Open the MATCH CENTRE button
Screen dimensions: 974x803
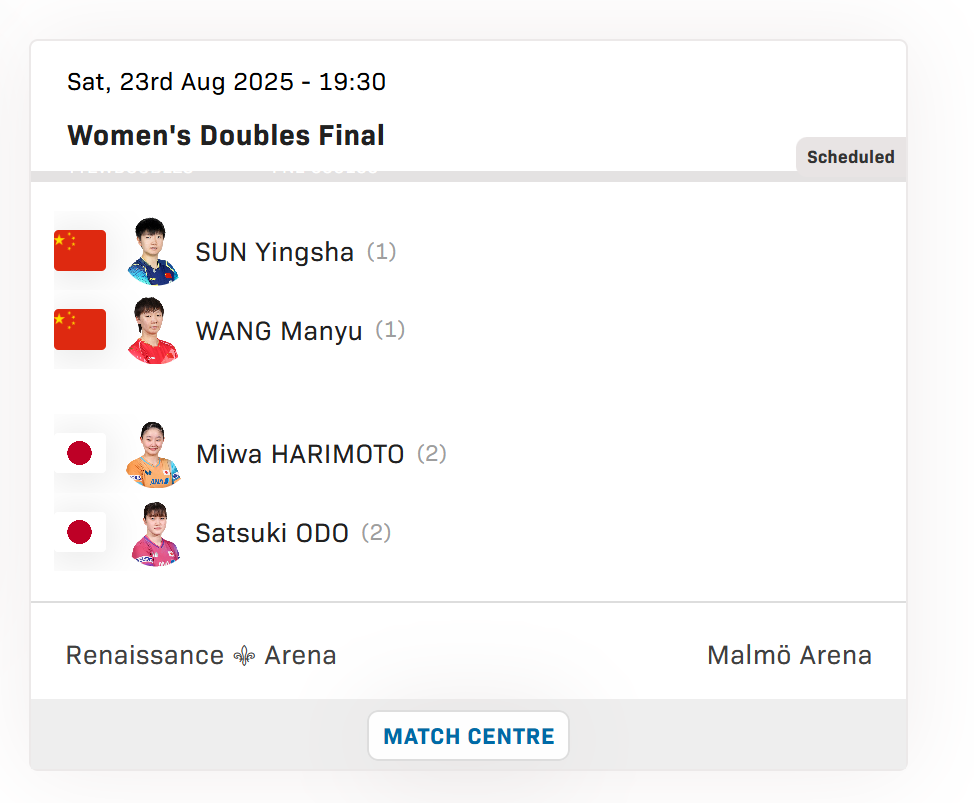[x=468, y=735]
